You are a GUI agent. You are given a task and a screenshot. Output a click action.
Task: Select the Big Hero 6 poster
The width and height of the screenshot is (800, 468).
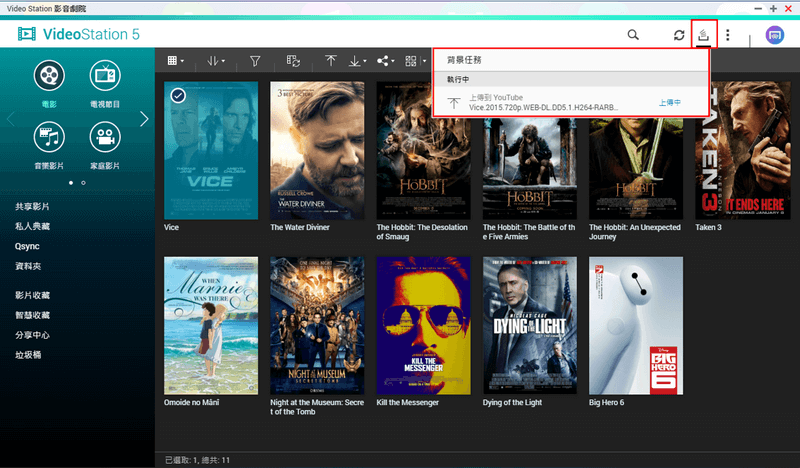coord(636,326)
